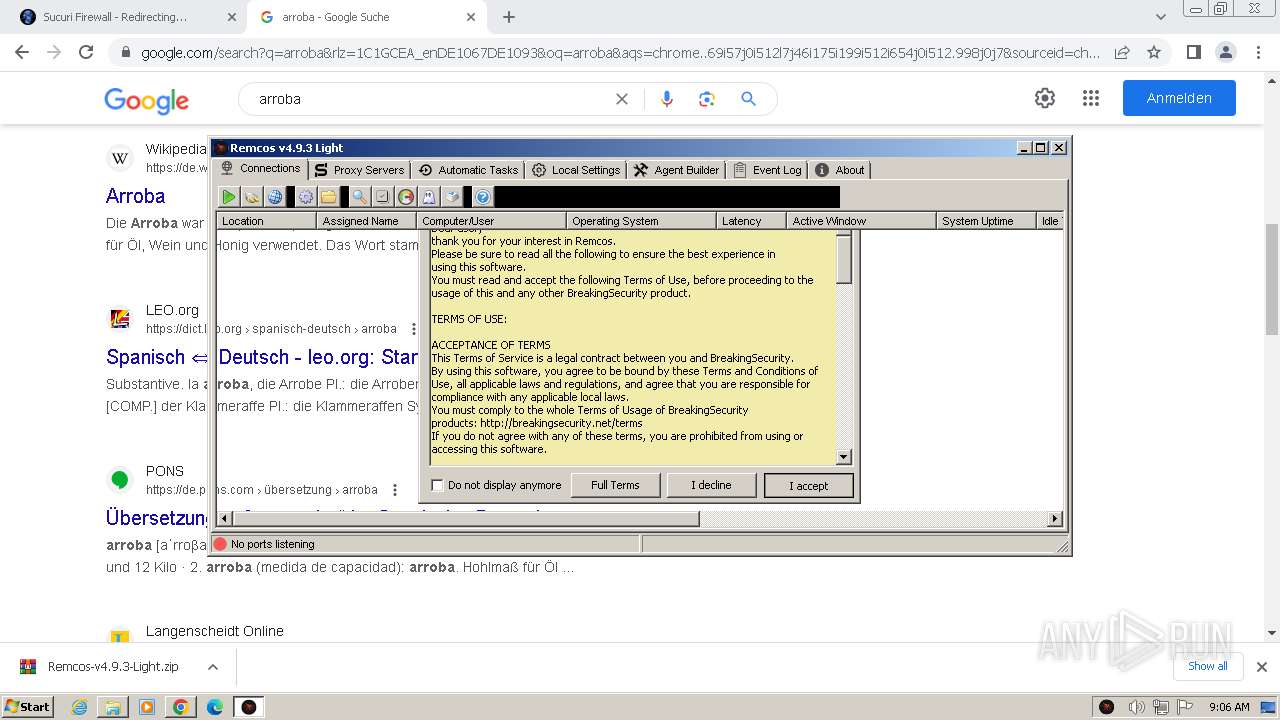
Task: Click the Google search magnifier button
Action: [x=748, y=99]
